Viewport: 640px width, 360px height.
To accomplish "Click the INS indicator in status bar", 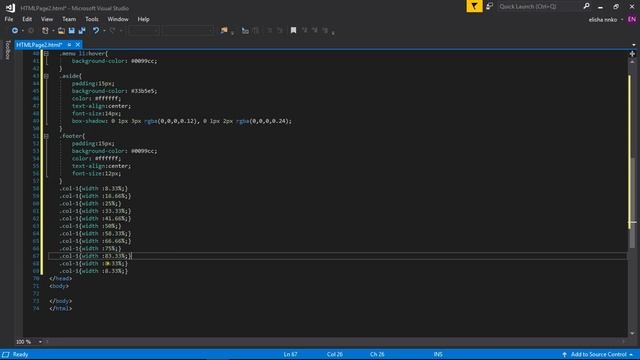I will point(438,354).
